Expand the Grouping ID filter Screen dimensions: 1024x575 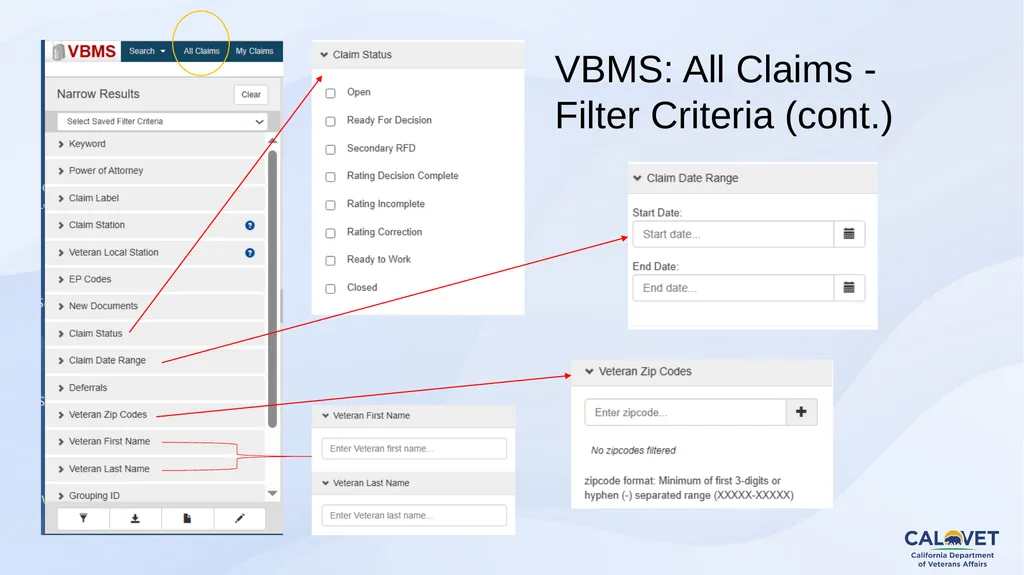[155, 495]
